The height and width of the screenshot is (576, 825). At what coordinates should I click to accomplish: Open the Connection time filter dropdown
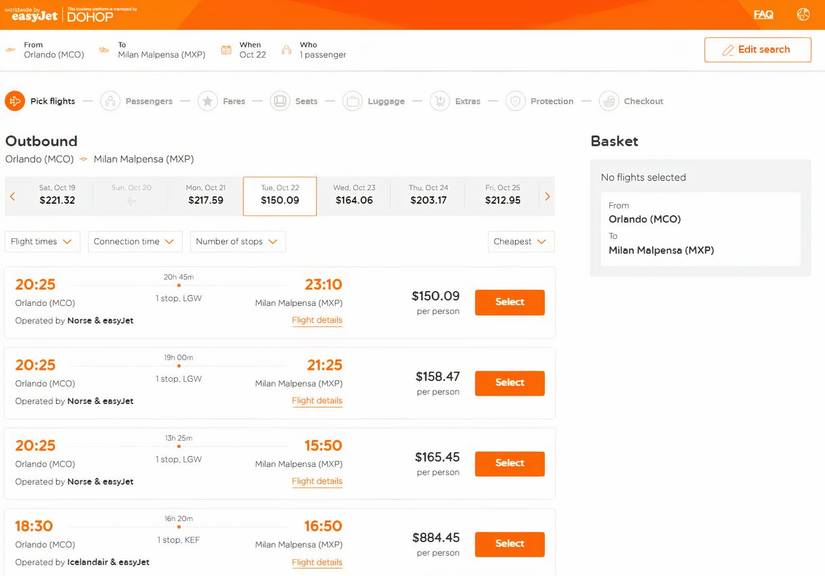[x=135, y=241]
